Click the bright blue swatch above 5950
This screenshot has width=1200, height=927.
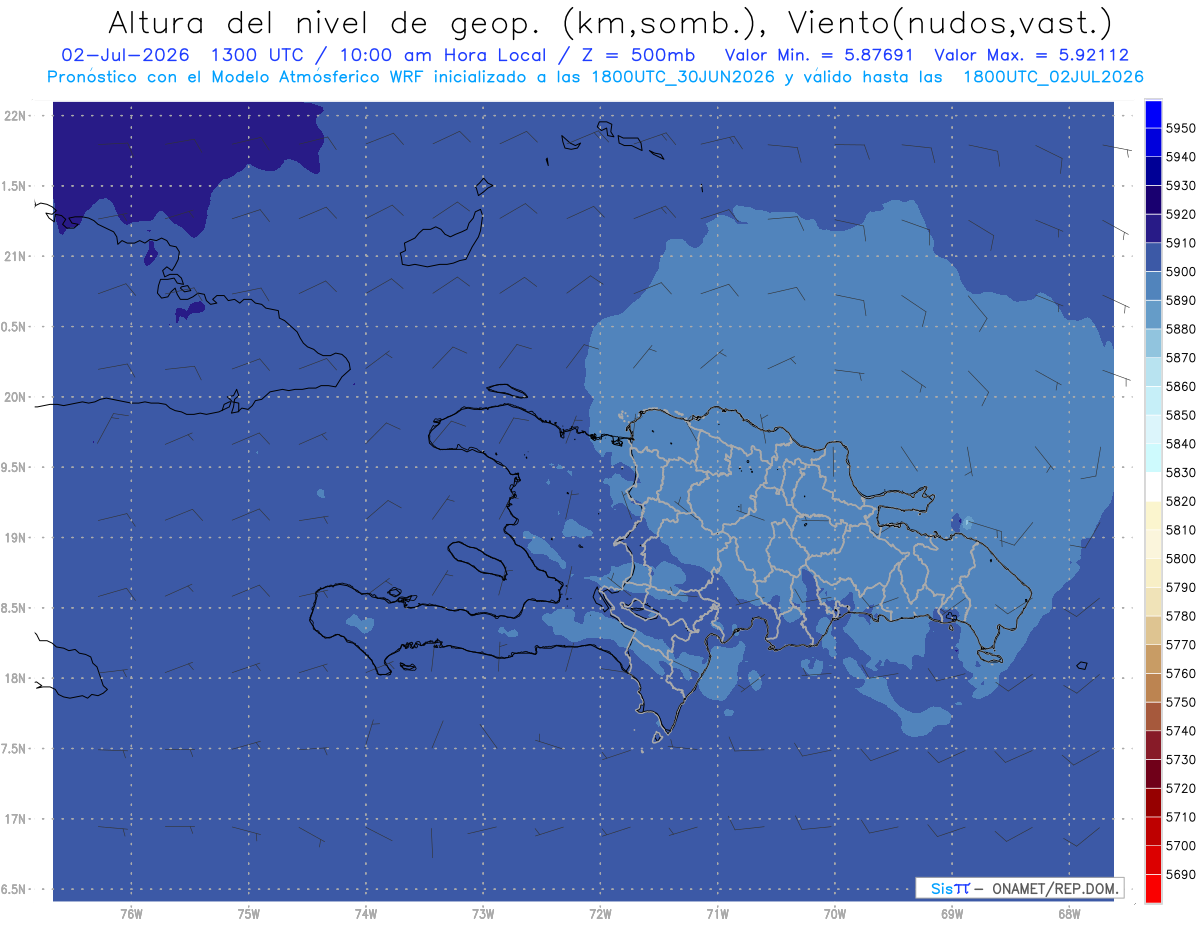(1153, 114)
